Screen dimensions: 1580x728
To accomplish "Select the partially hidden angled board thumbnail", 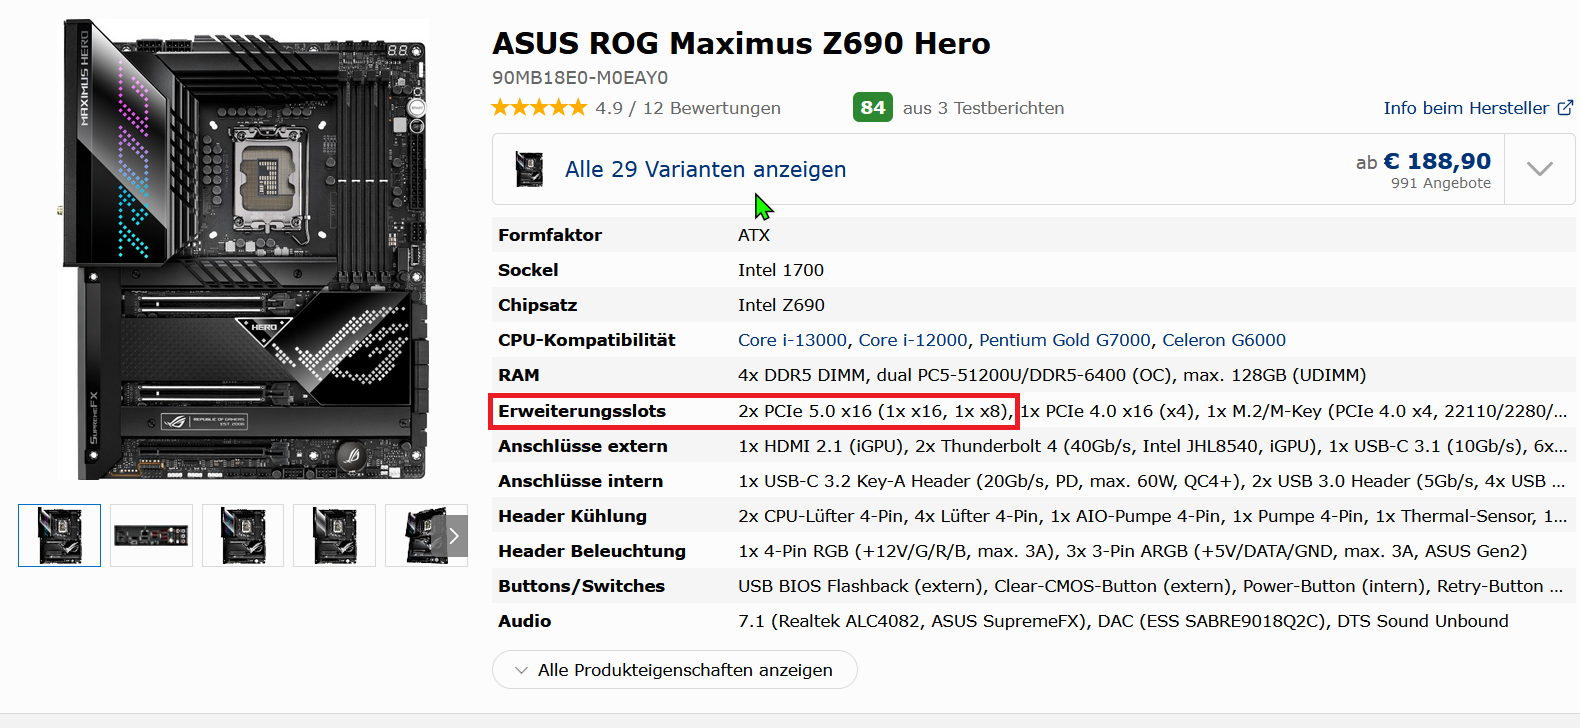I will click(420, 536).
